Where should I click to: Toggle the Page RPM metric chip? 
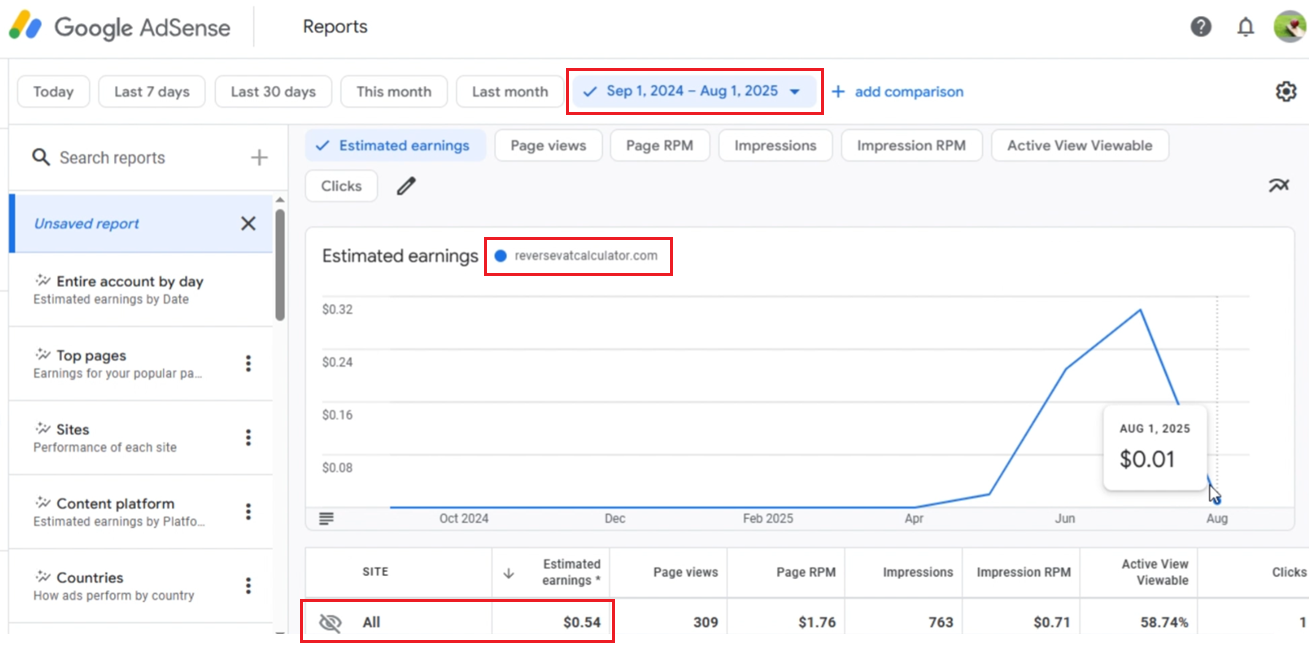659,145
